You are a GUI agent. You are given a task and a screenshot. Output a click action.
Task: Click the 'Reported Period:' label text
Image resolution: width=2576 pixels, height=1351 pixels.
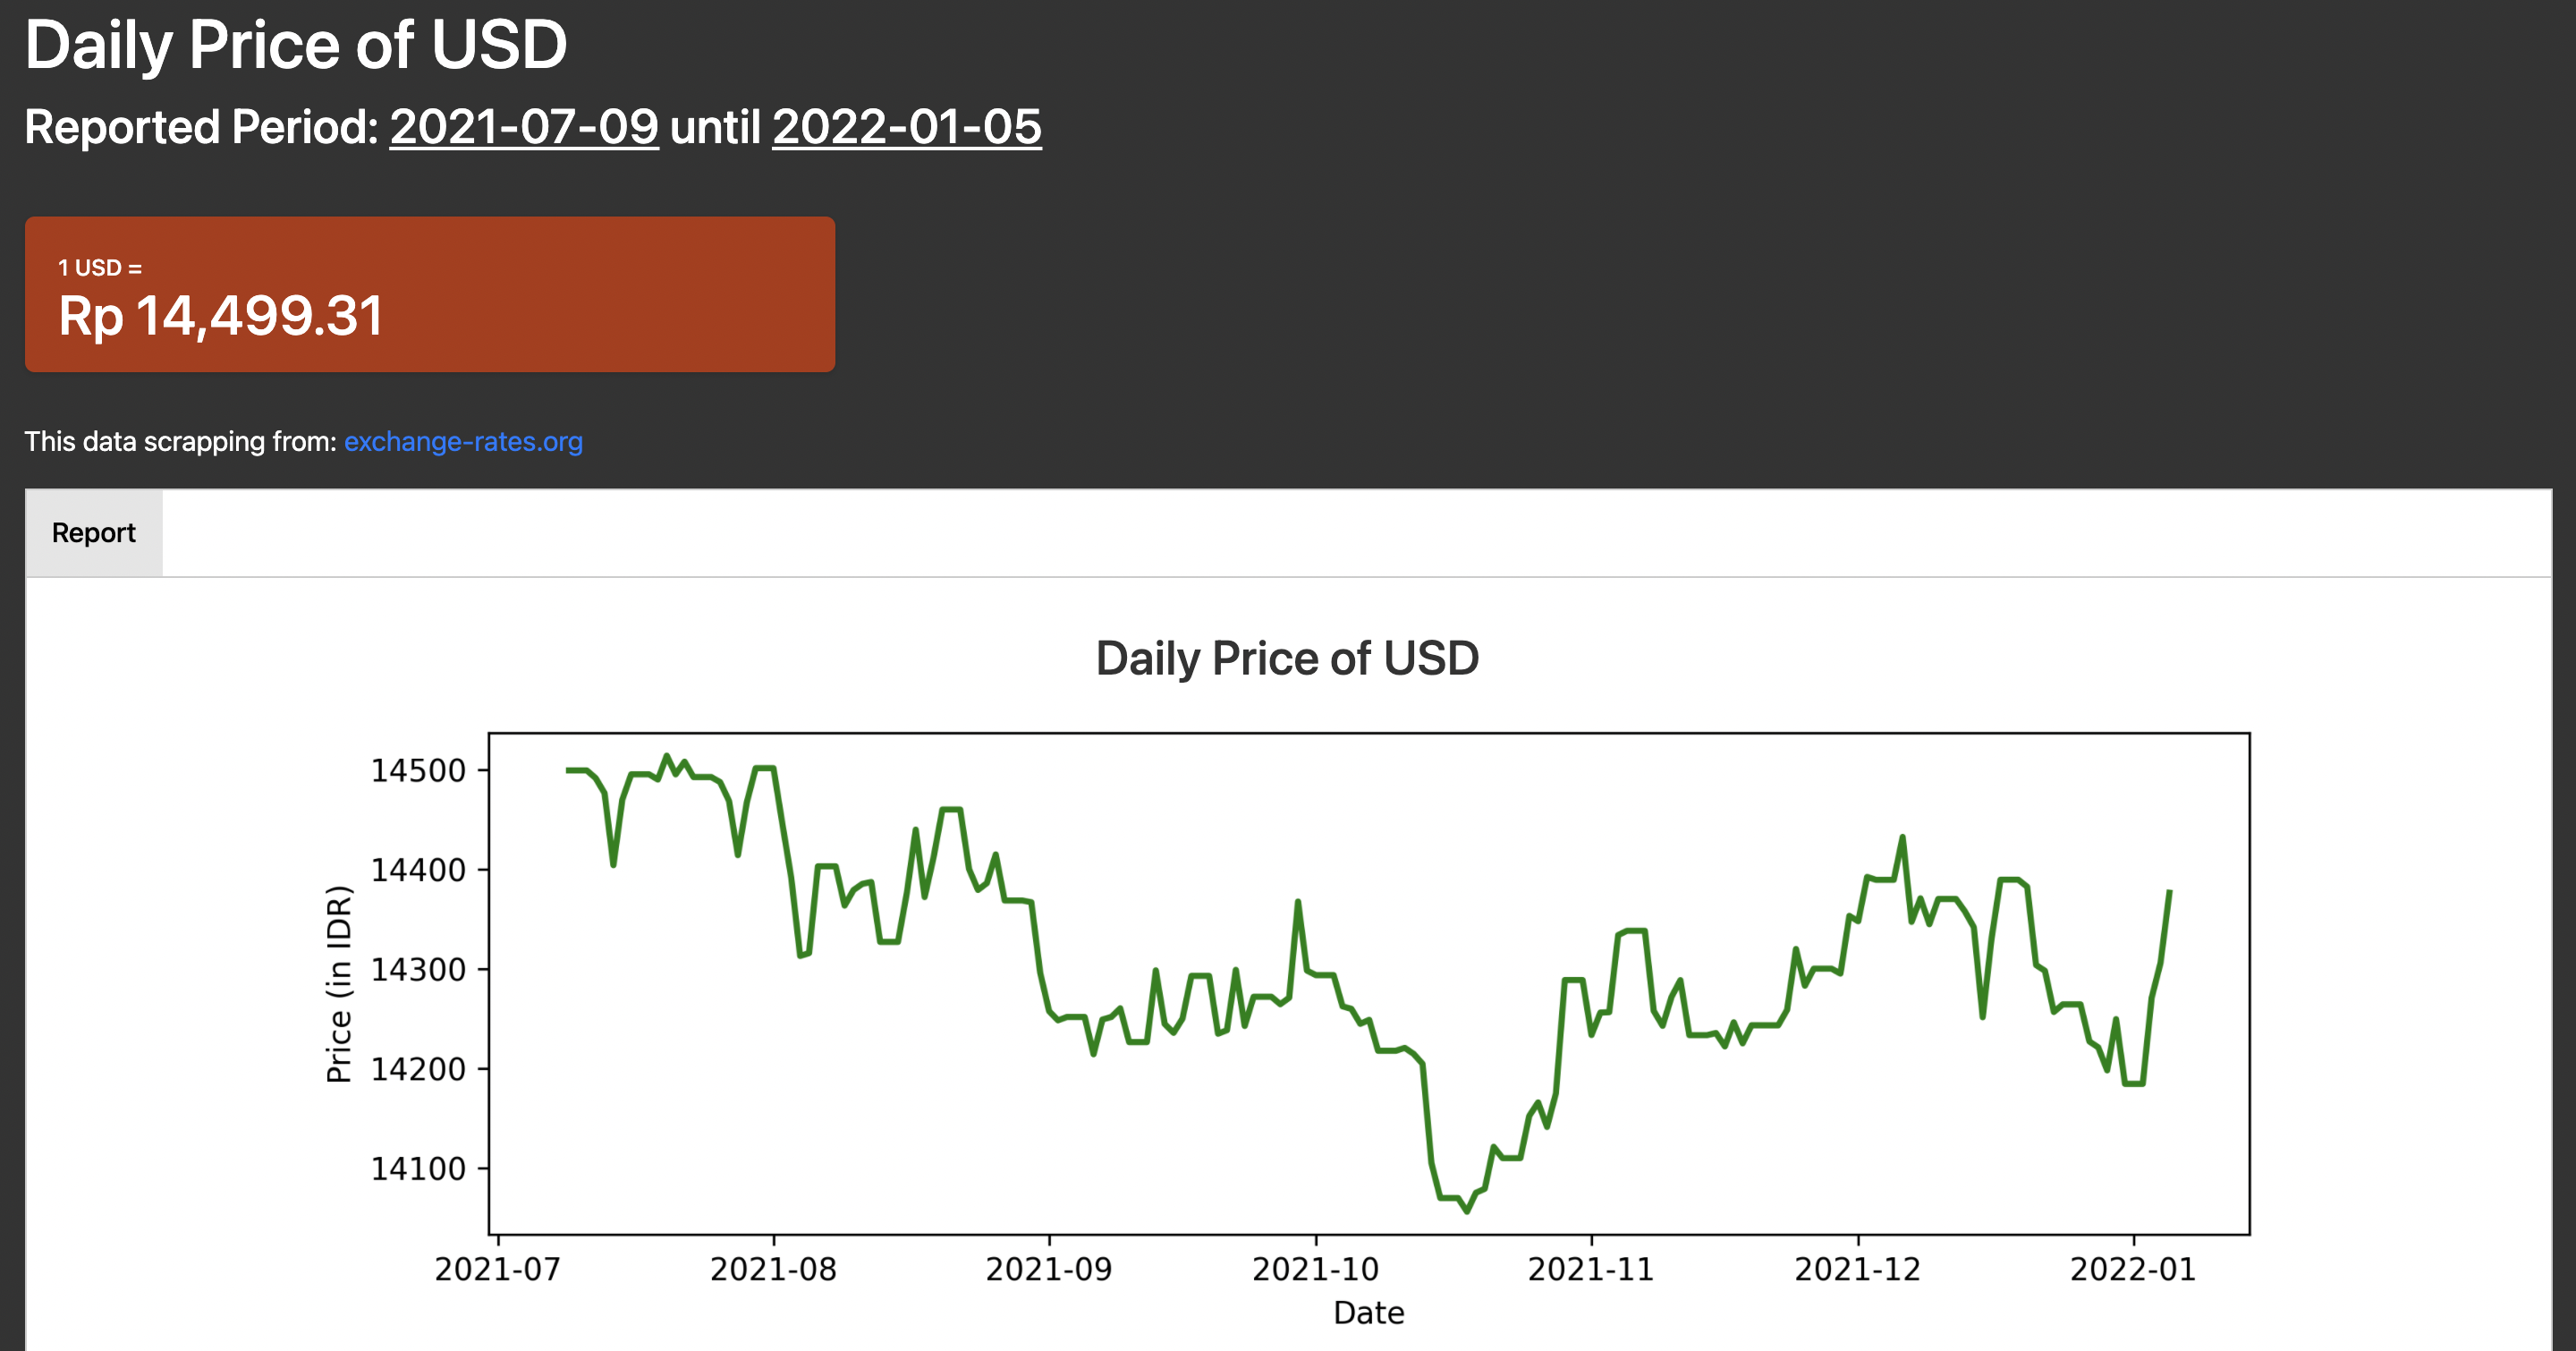201,127
